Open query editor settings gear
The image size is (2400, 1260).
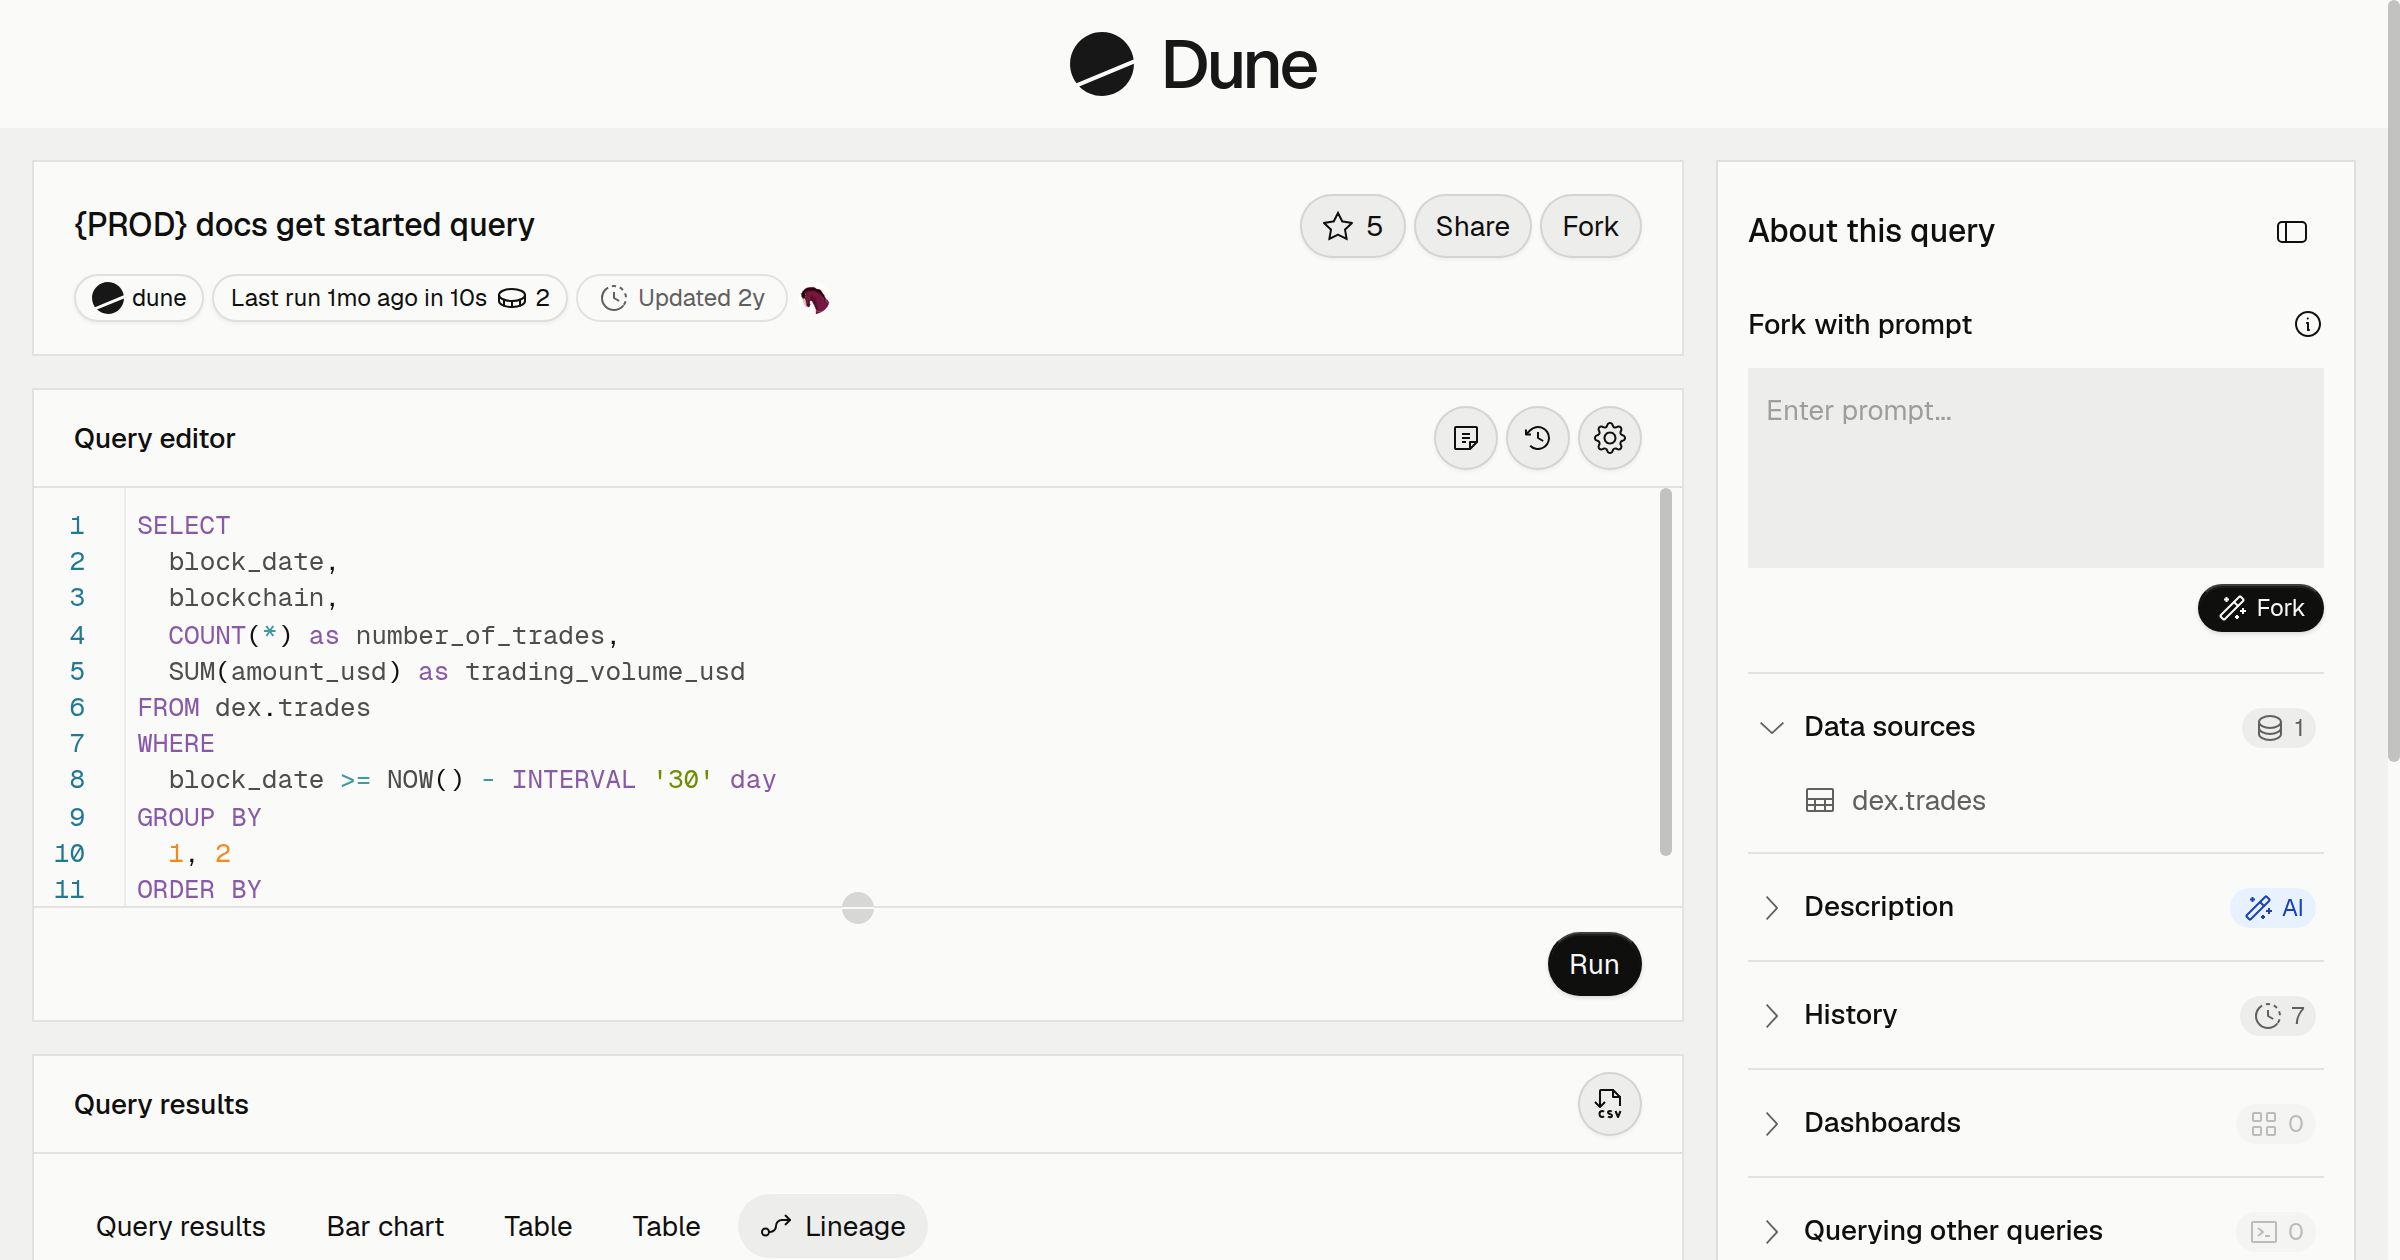click(x=1609, y=438)
